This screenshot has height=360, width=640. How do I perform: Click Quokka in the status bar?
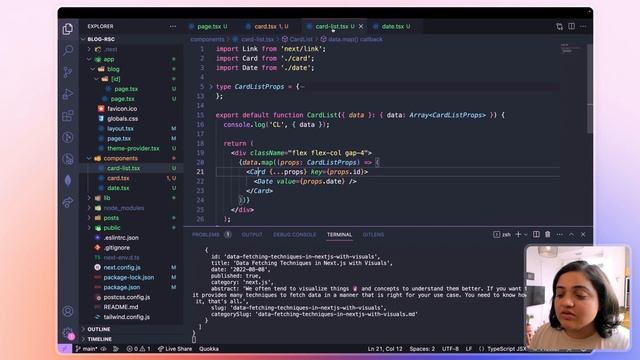click(209, 349)
